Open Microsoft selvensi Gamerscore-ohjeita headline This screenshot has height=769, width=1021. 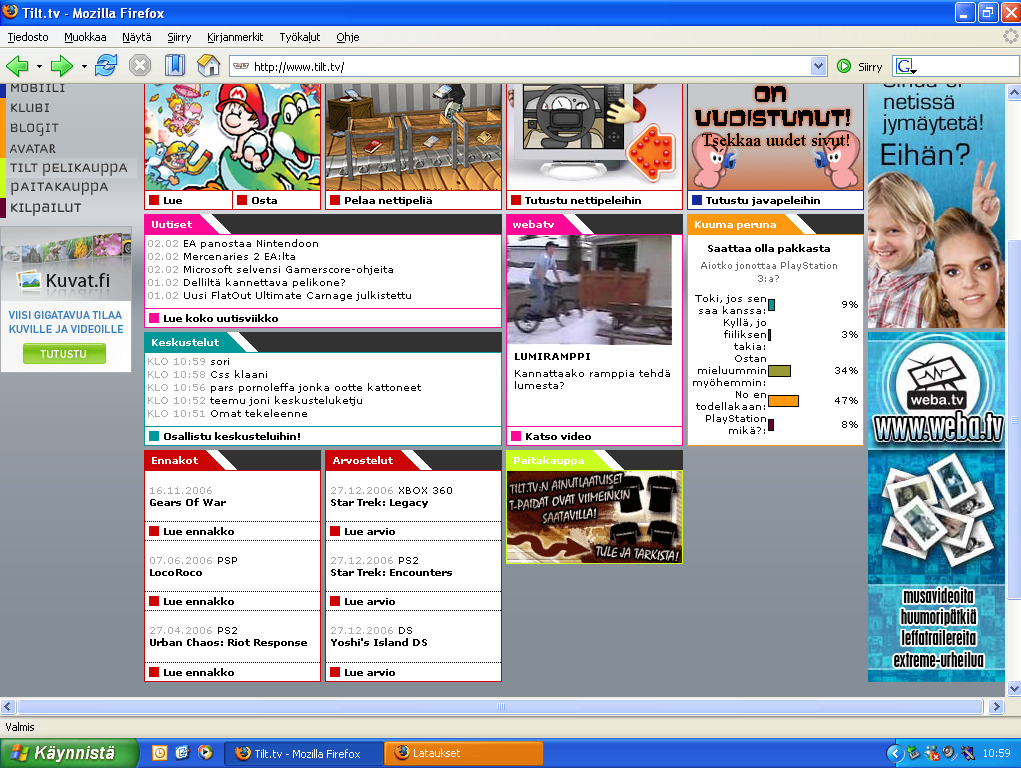tap(288, 270)
